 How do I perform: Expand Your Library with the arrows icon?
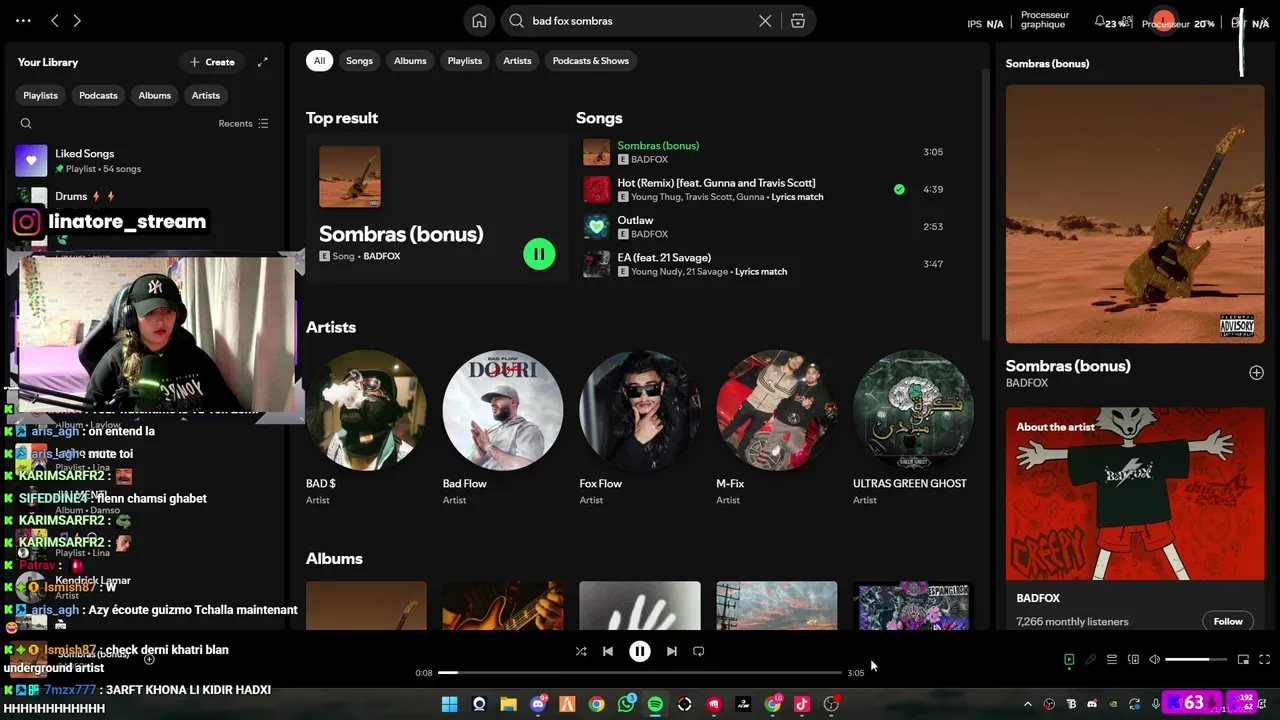pos(262,62)
